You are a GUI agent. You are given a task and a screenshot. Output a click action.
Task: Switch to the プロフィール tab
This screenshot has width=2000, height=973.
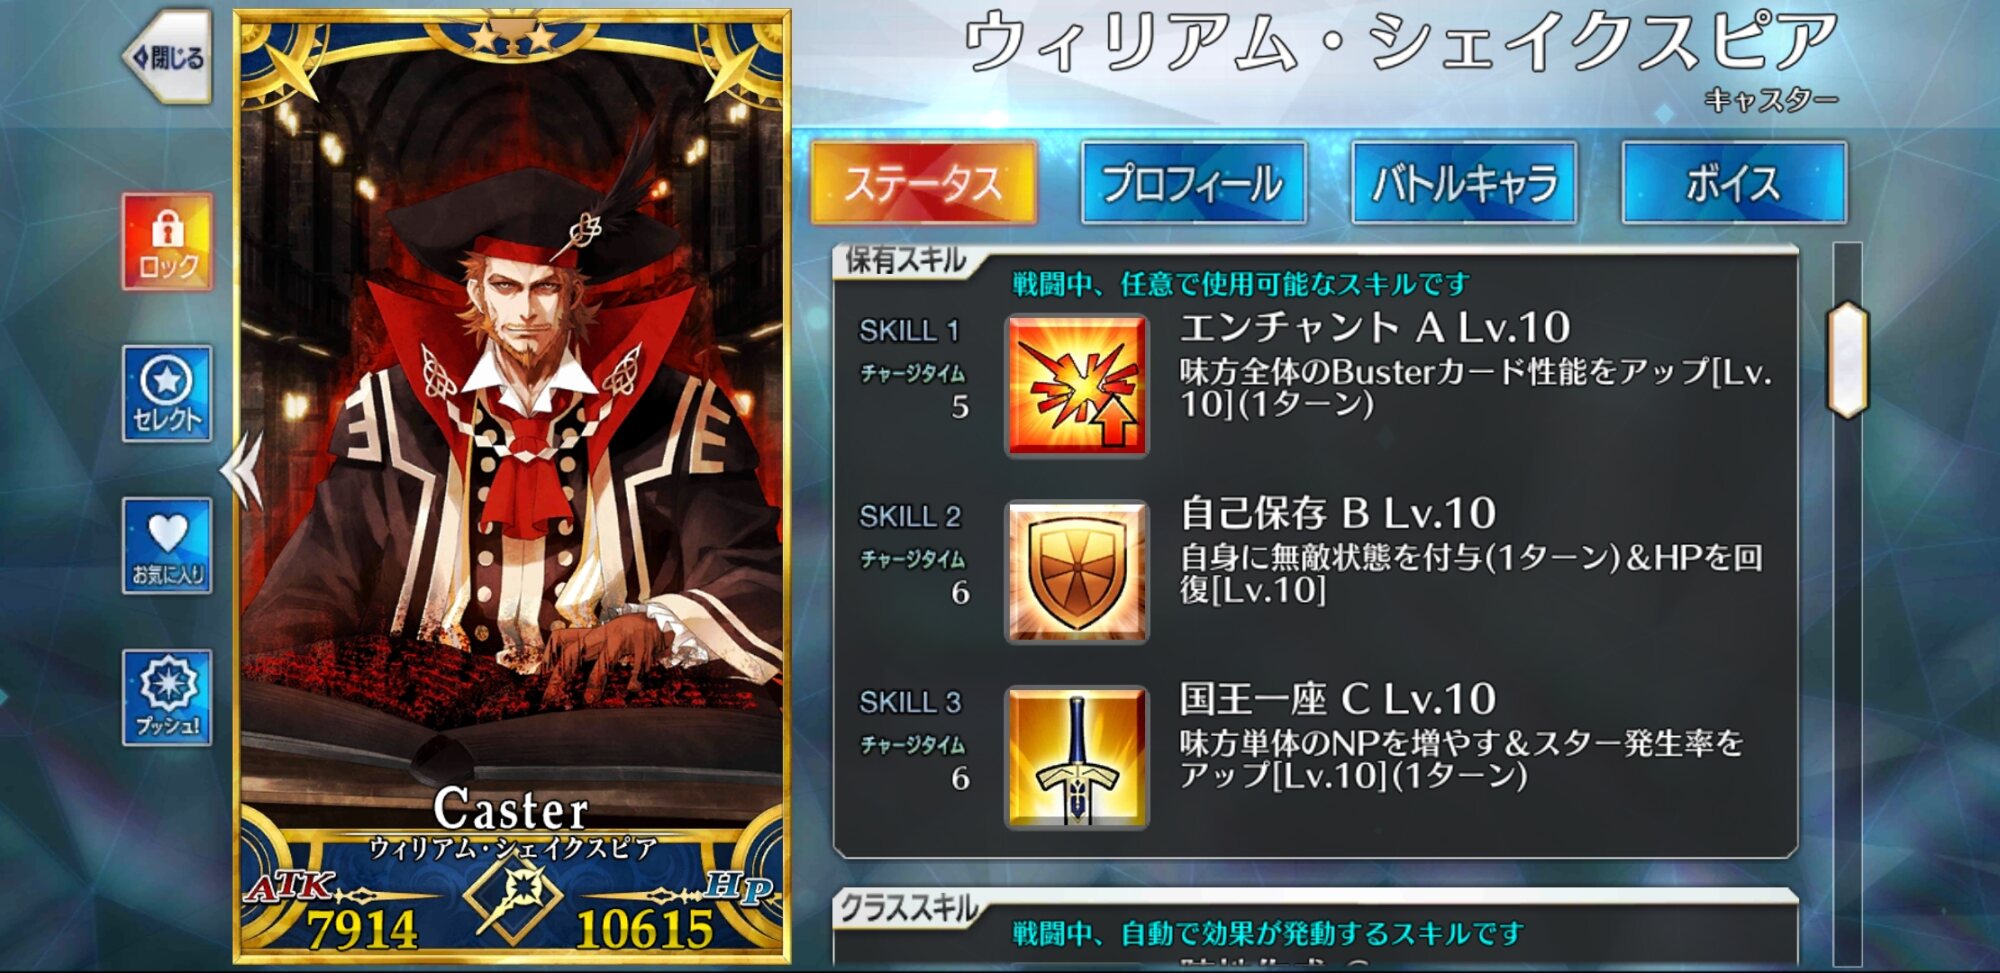(1194, 183)
